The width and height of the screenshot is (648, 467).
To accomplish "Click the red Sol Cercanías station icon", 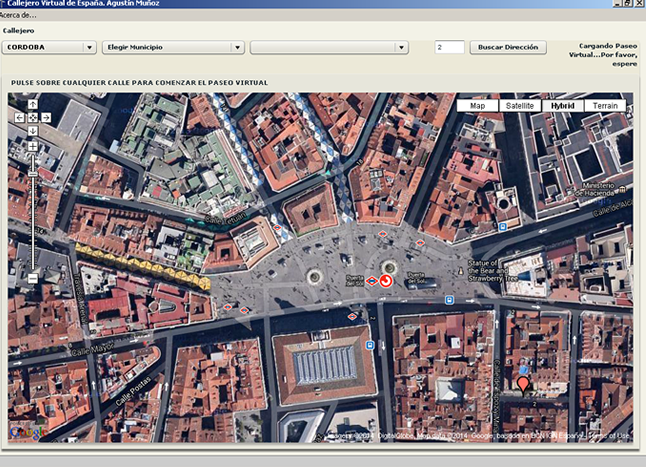I will (x=386, y=281).
